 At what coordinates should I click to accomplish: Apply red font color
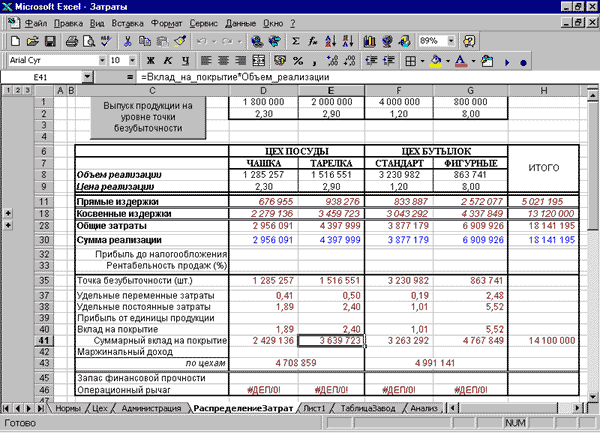click(x=461, y=60)
